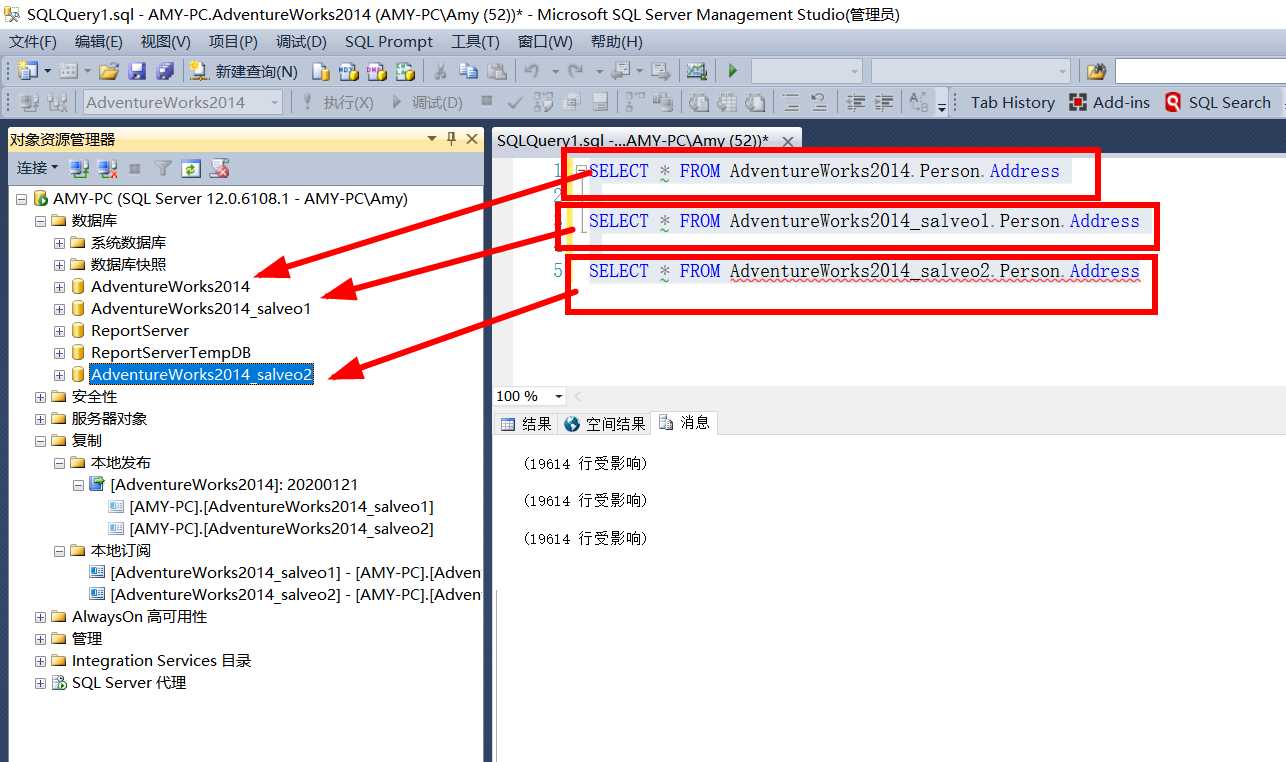Click the Find in Files icon

tap(1097, 71)
